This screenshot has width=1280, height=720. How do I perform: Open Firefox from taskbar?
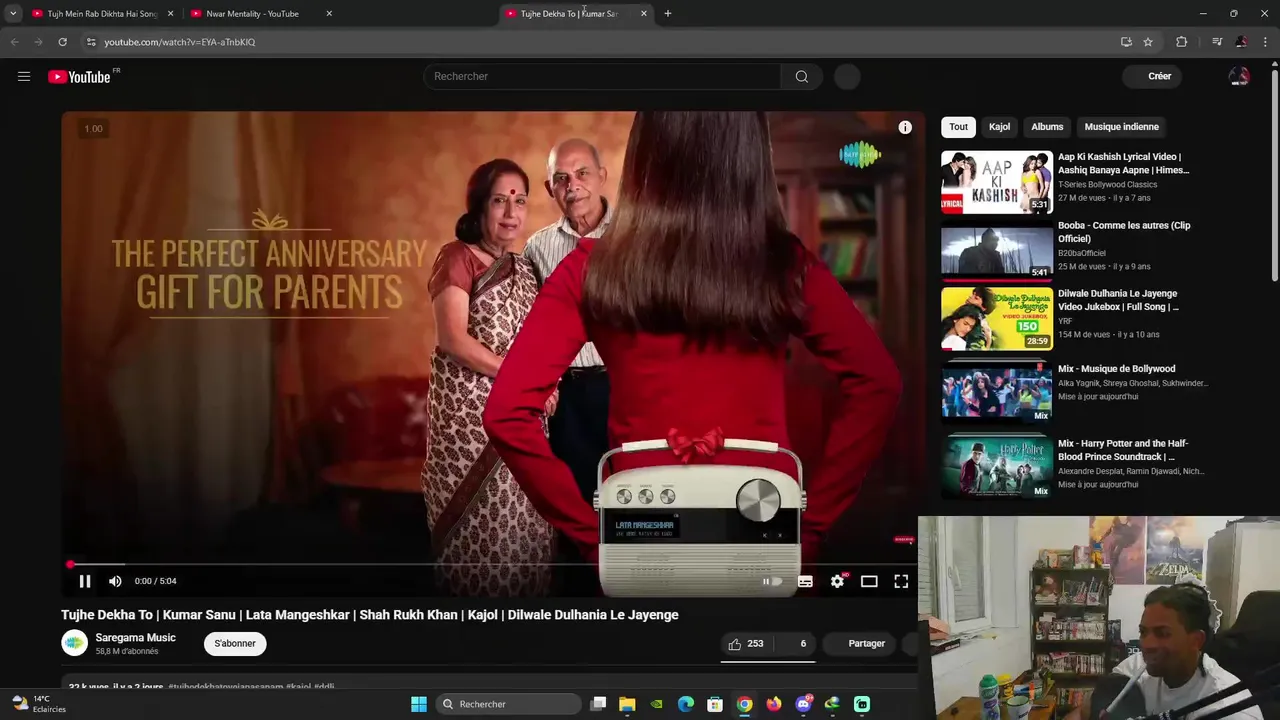(774, 704)
